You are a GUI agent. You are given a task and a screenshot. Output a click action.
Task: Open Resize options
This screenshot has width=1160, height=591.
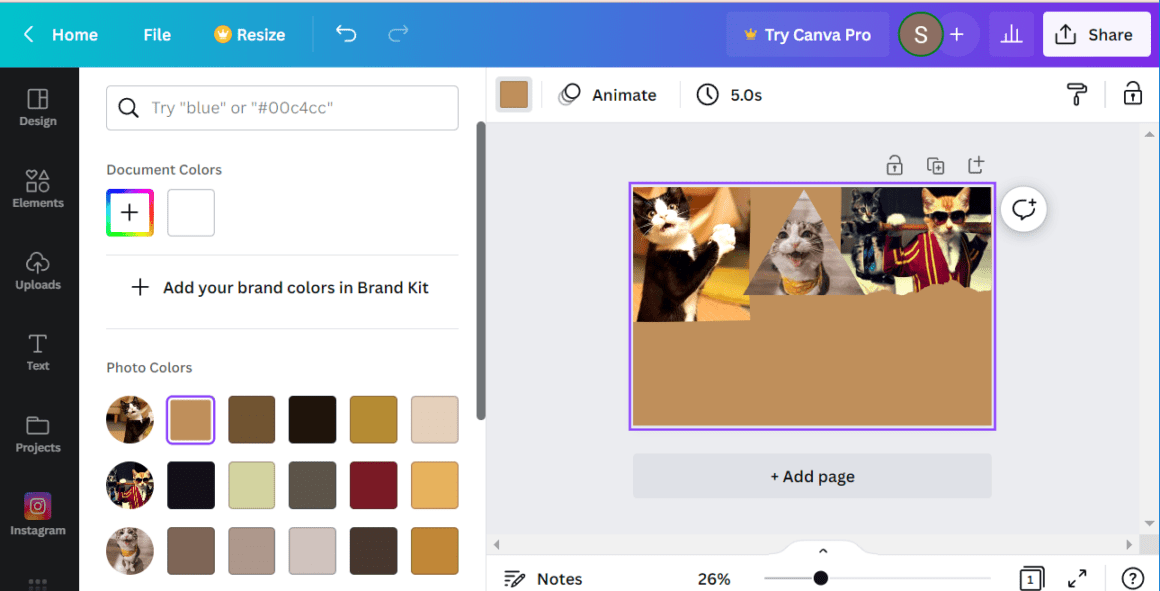pos(249,34)
